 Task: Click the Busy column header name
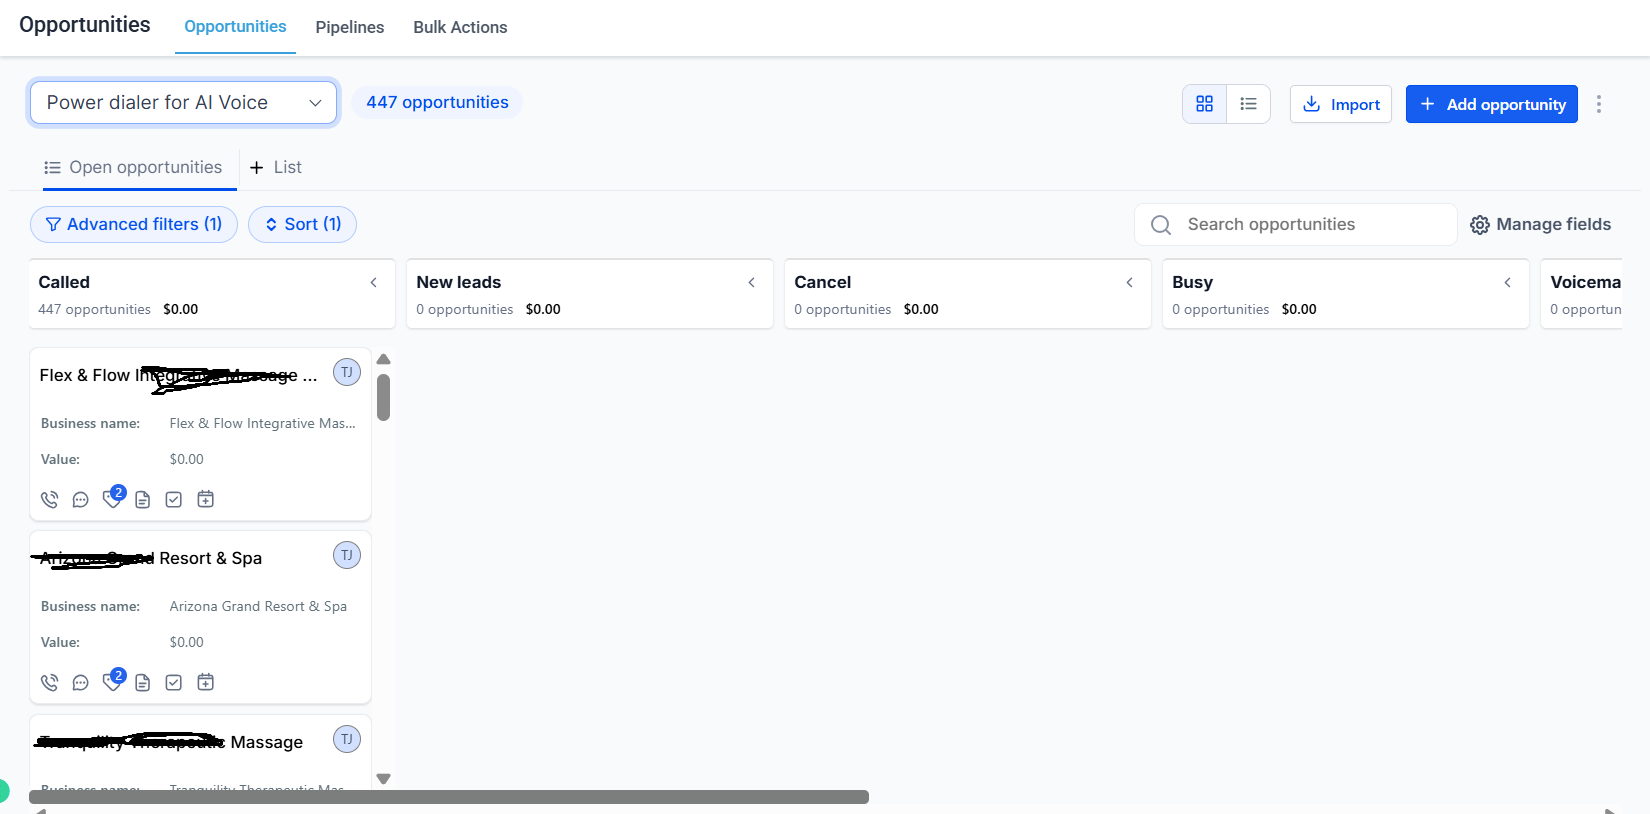pos(1193,282)
